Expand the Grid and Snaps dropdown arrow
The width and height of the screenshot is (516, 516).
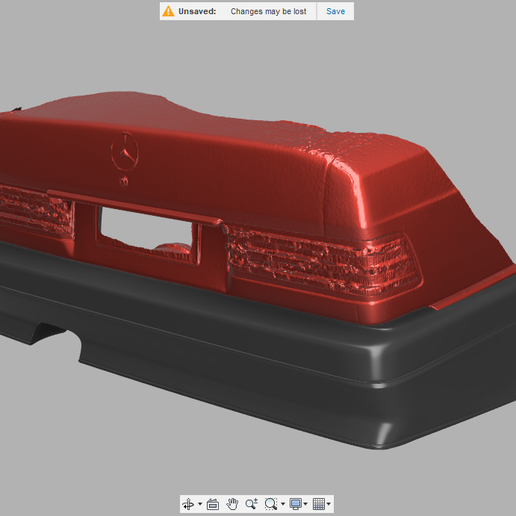[329, 504]
